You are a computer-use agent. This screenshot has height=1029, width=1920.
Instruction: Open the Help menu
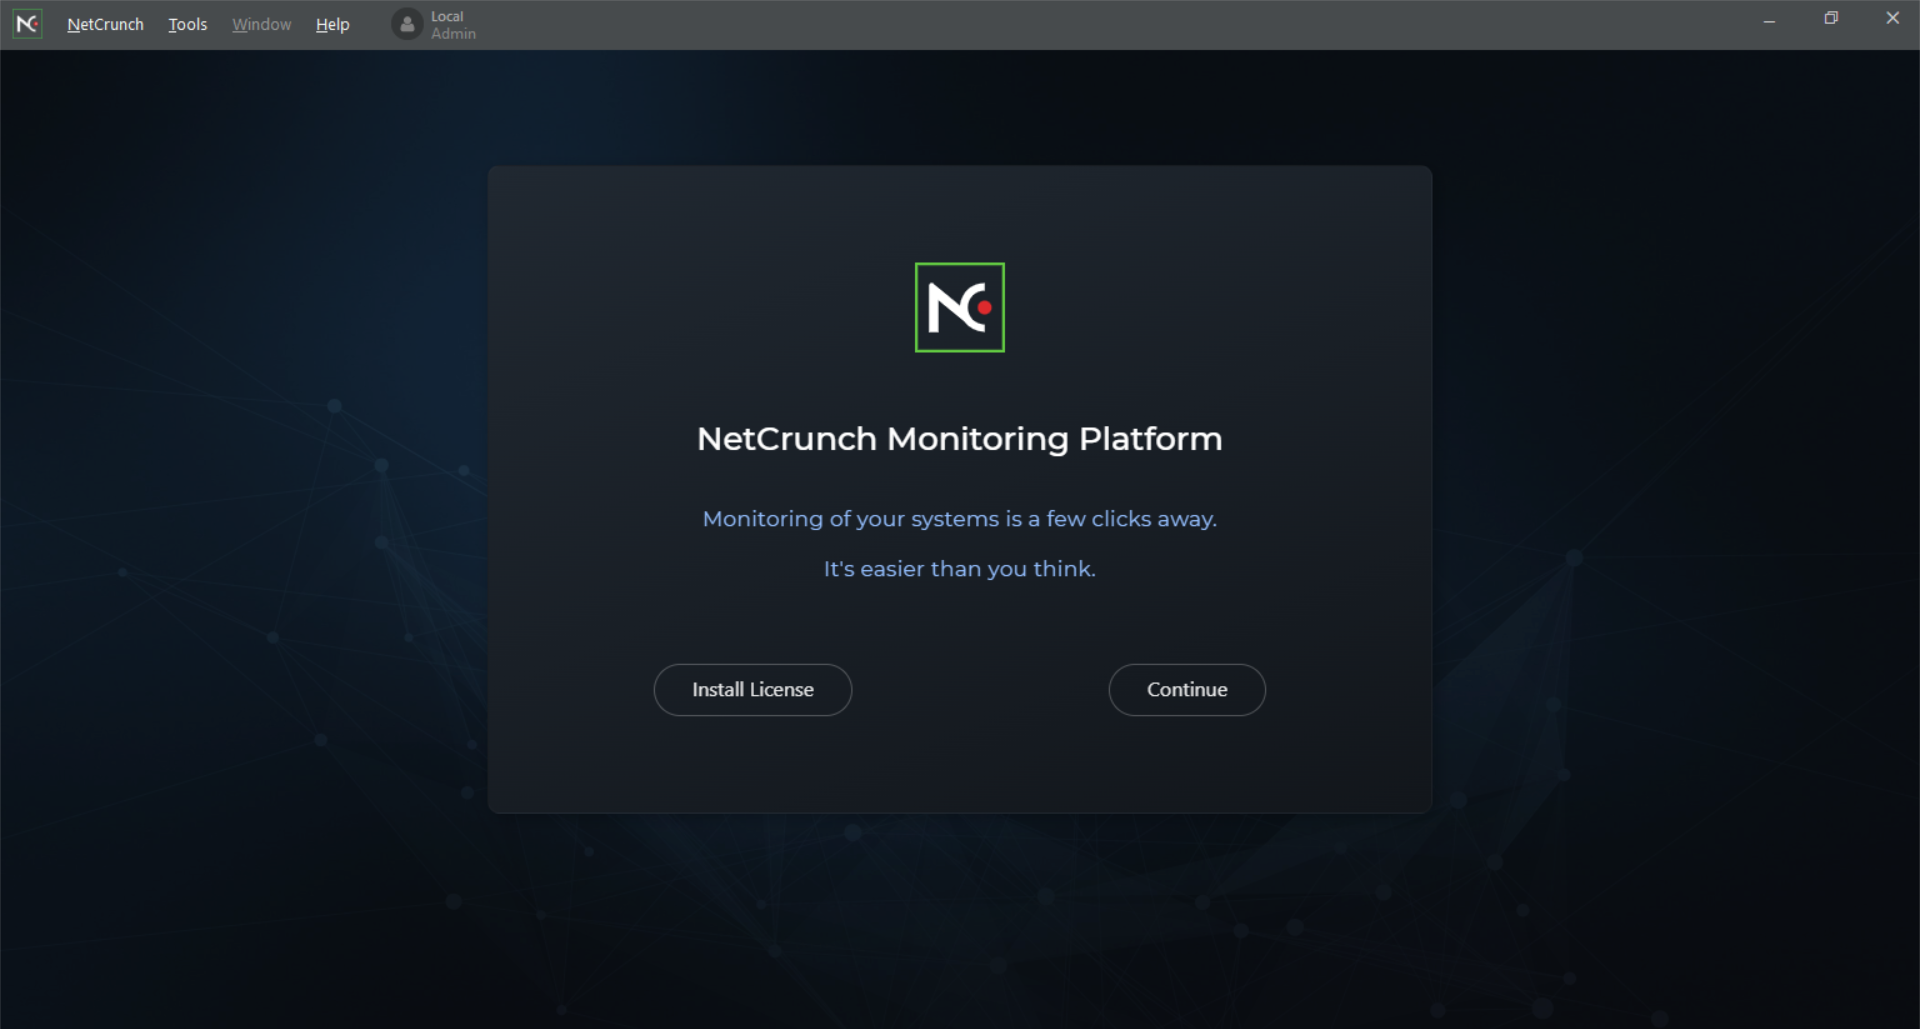[x=332, y=24]
